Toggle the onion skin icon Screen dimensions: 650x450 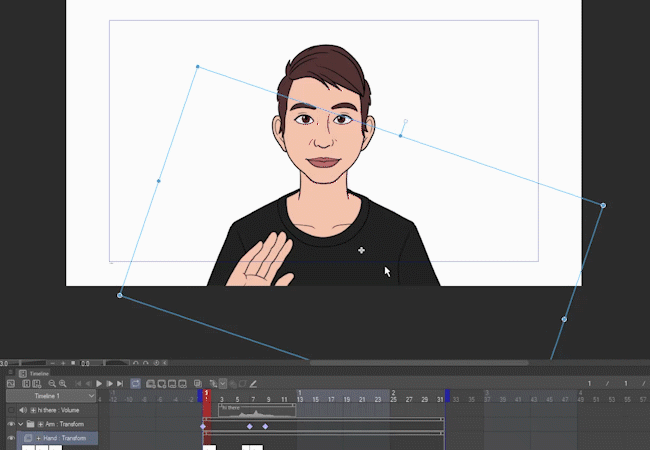click(x=198, y=384)
